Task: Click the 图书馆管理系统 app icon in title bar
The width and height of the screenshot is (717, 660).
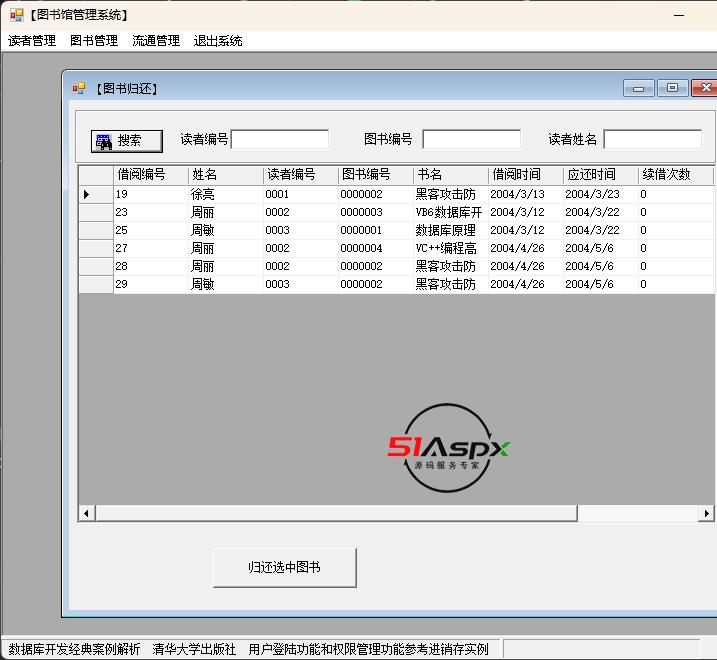Action: [16, 15]
